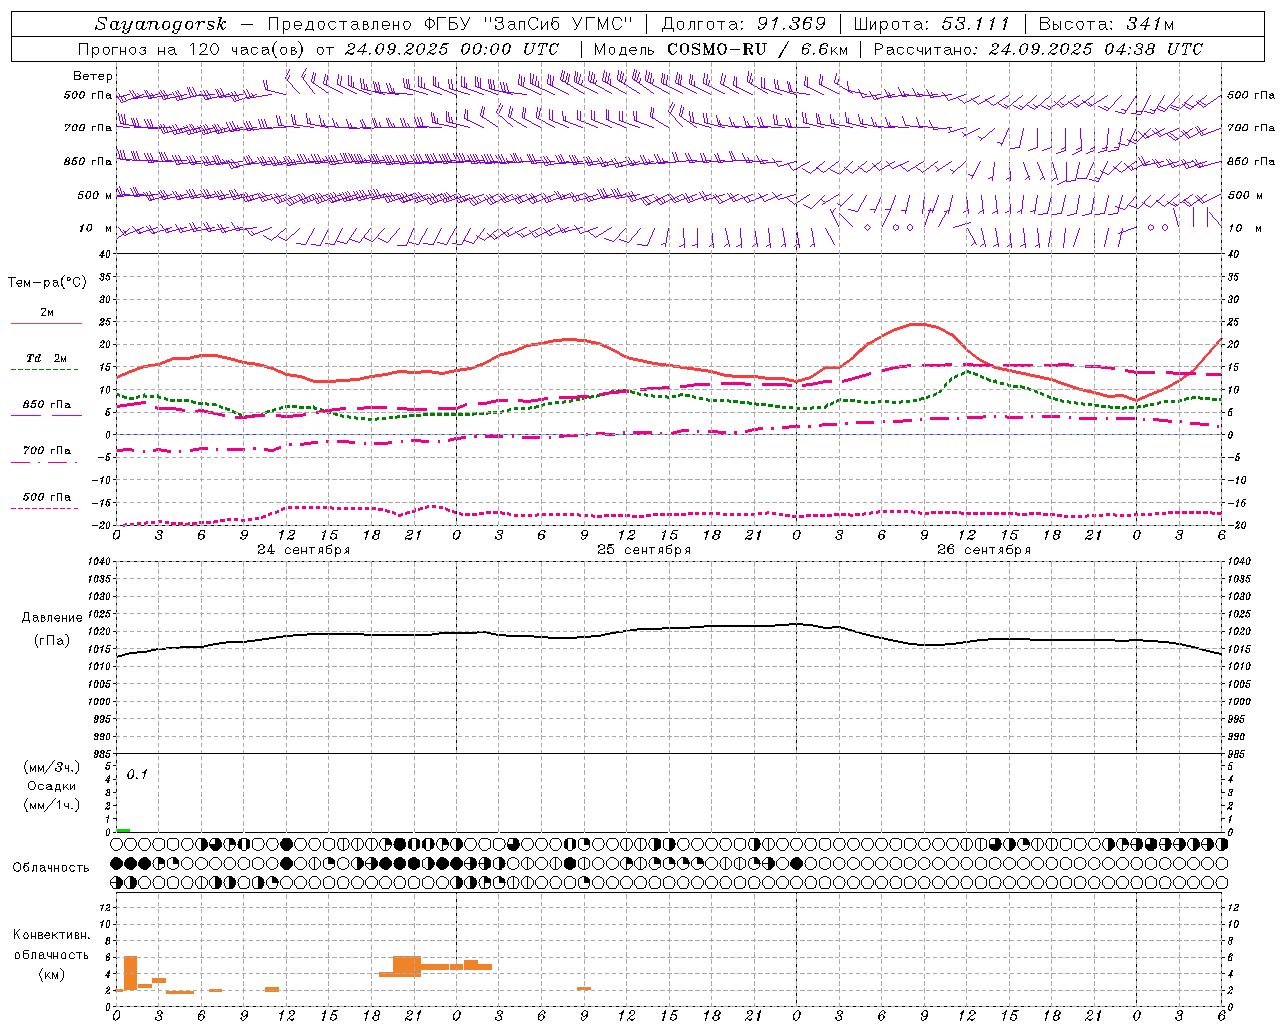Click the '26 сентября' date label
Viewport: 1280px width, 1024px height.
983,550
